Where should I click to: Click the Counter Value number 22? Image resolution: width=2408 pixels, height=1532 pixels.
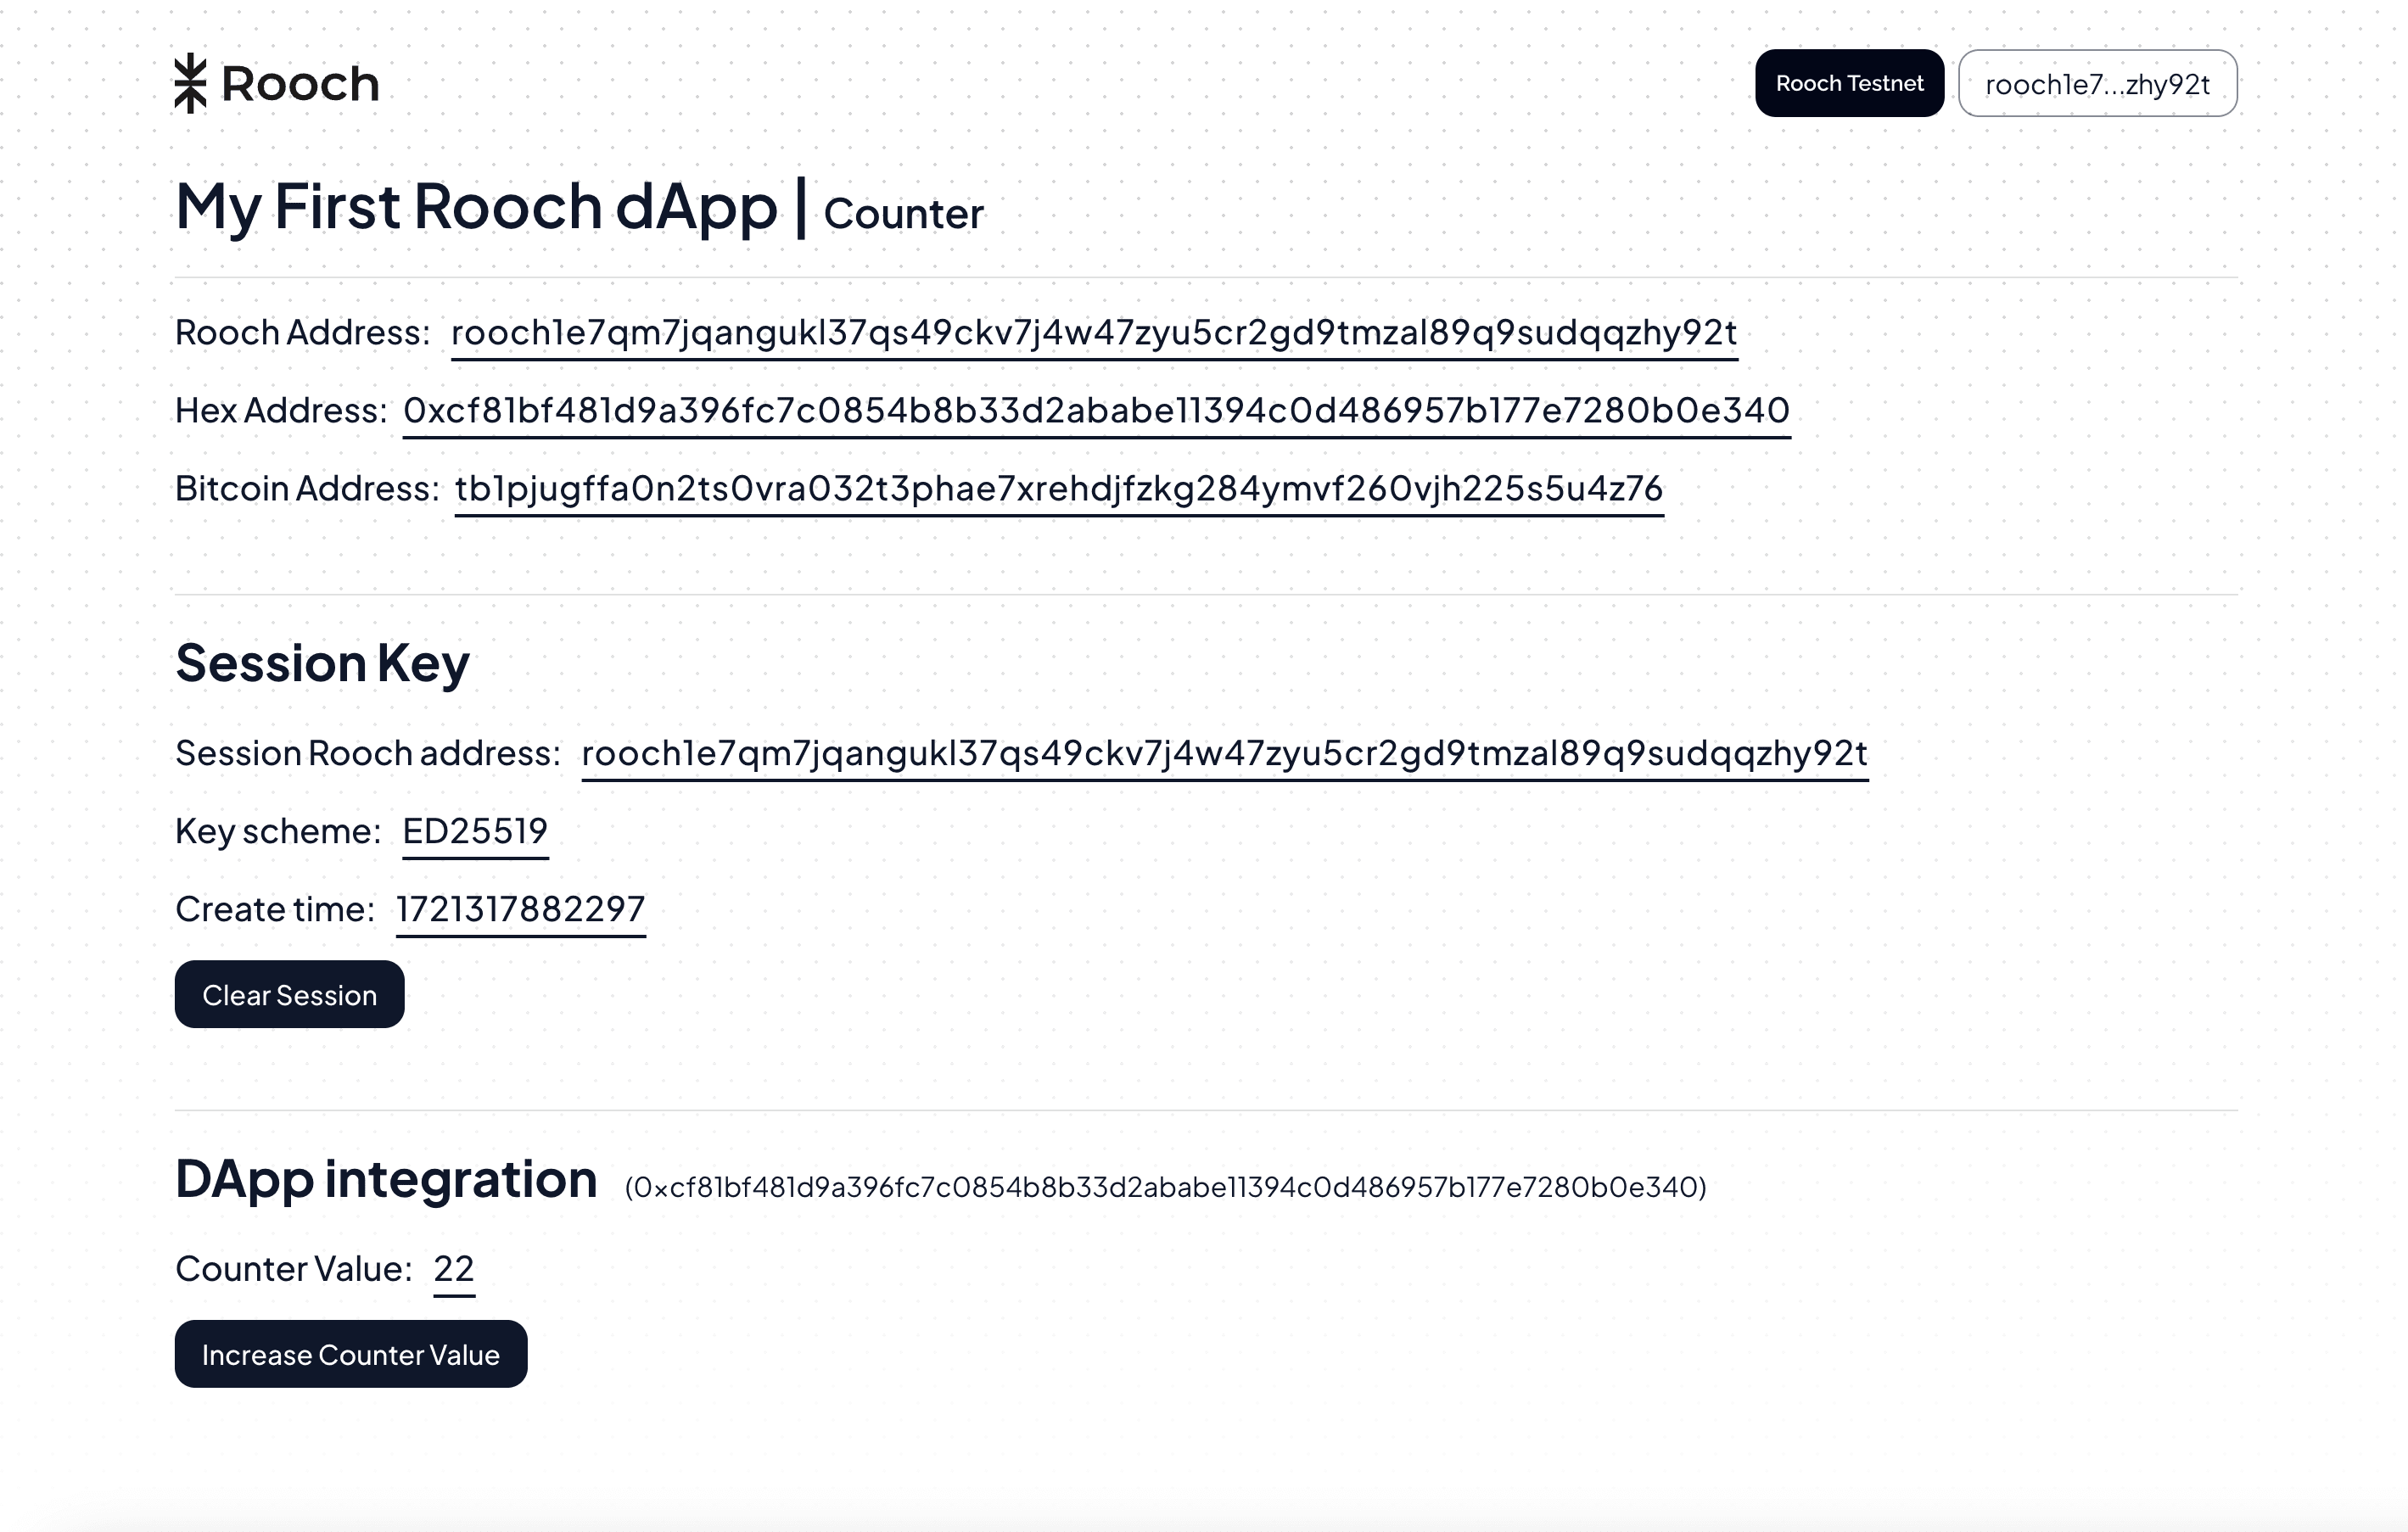coord(454,1269)
